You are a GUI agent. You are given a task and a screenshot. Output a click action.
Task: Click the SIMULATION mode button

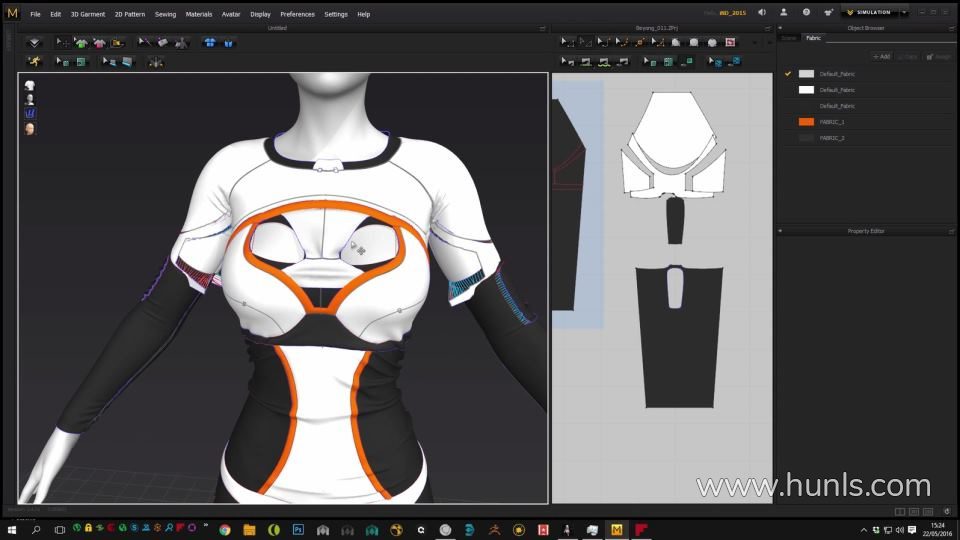869,12
